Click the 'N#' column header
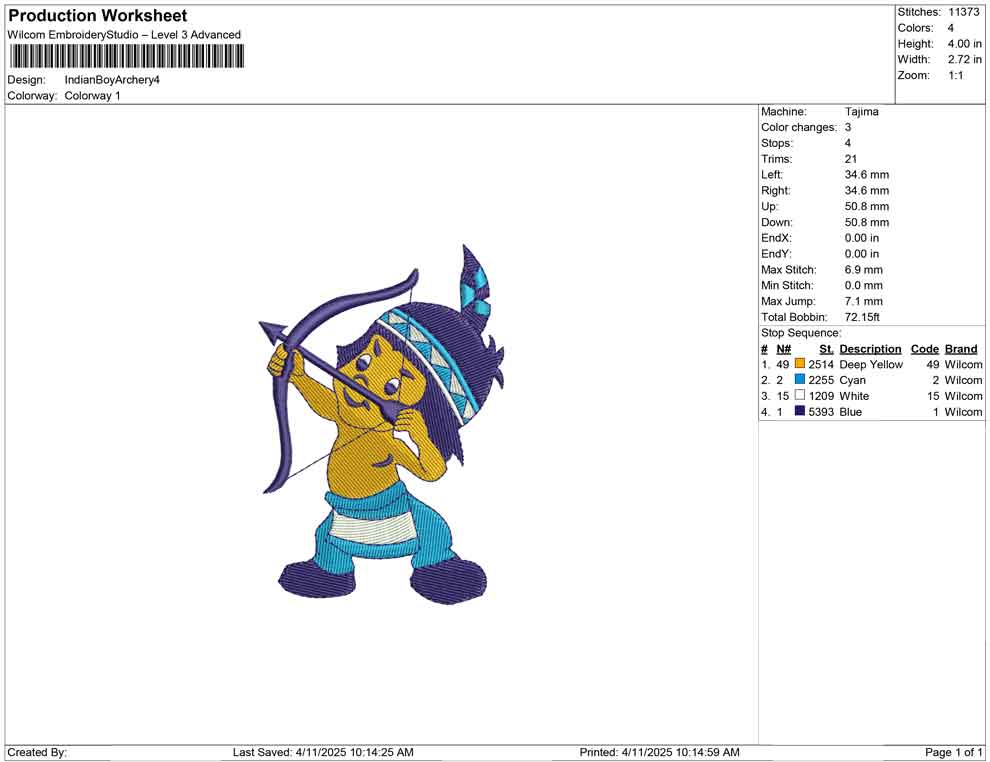 (x=784, y=348)
